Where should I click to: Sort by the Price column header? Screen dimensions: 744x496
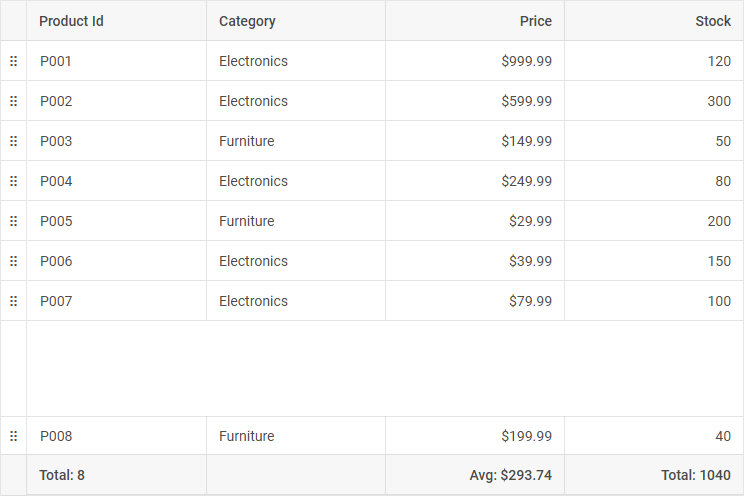pyautogui.click(x=535, y=21)
